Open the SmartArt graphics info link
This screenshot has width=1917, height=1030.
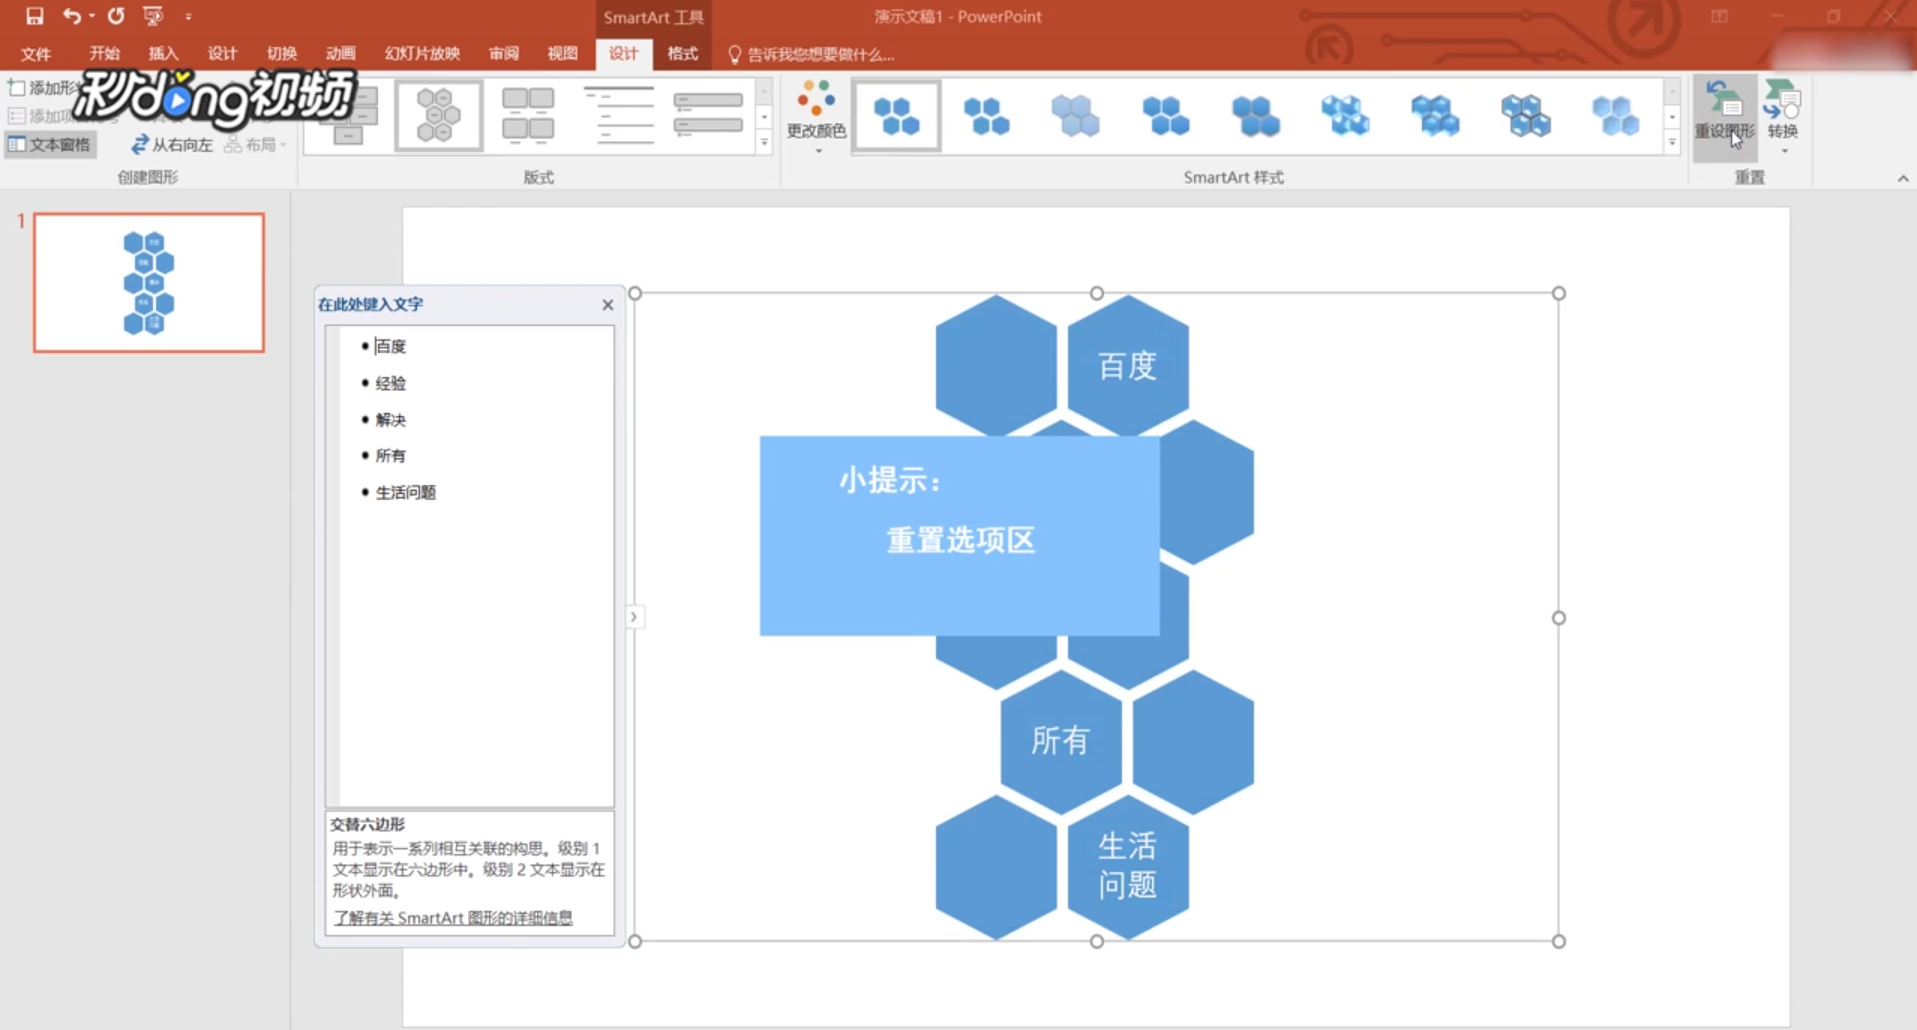click(x=453, y=917)
